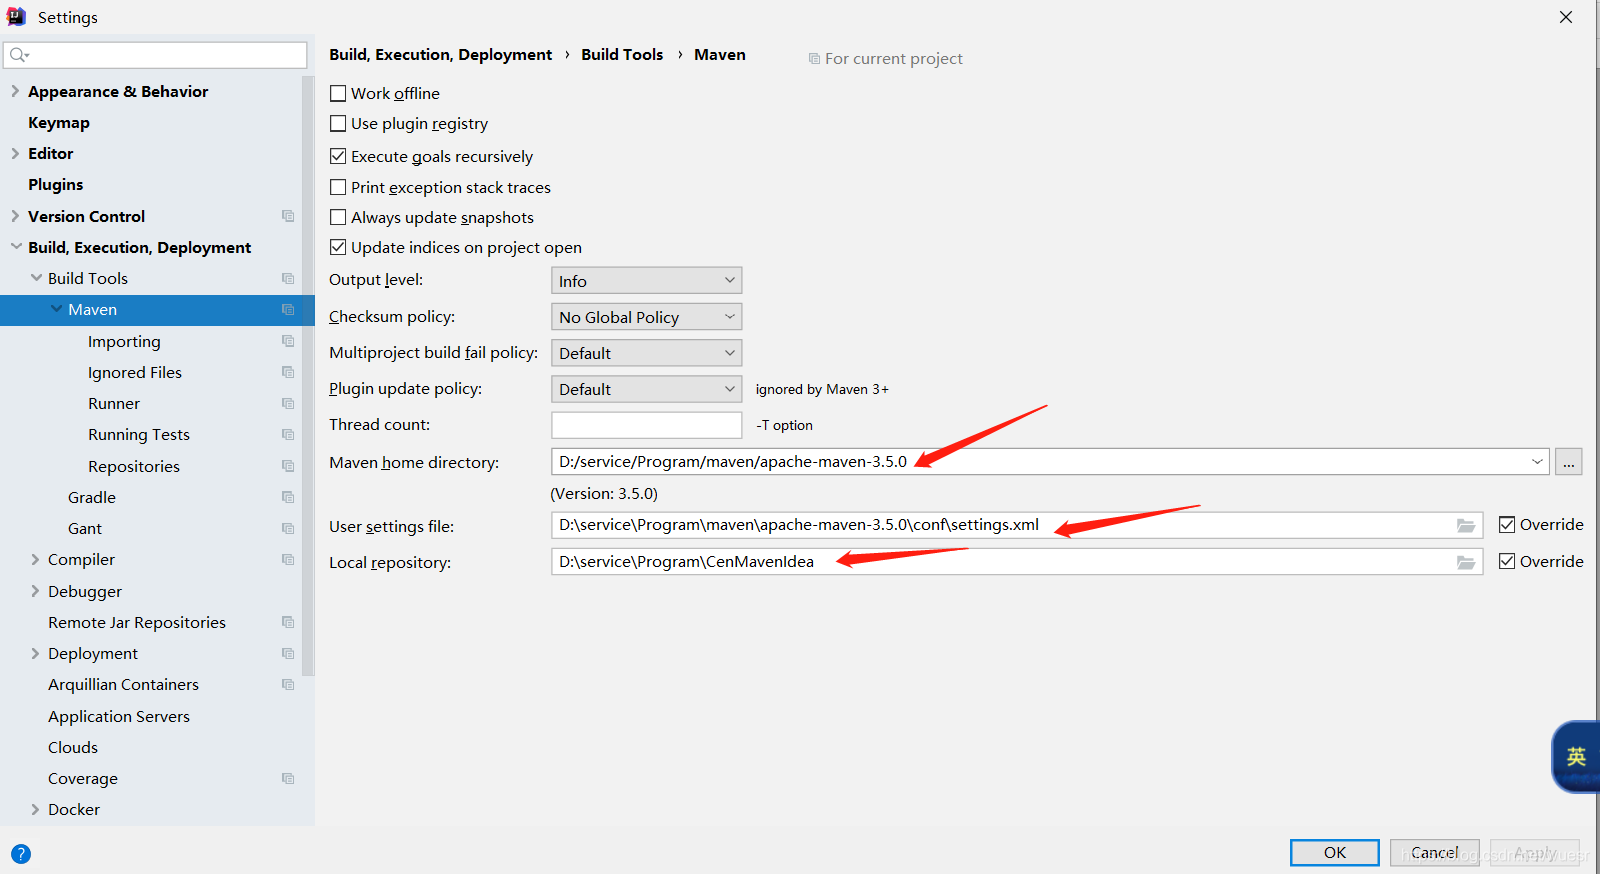Click the folder icon in Local repository field
This screenshot has width=1600, height=874.
coord(1466,562)
